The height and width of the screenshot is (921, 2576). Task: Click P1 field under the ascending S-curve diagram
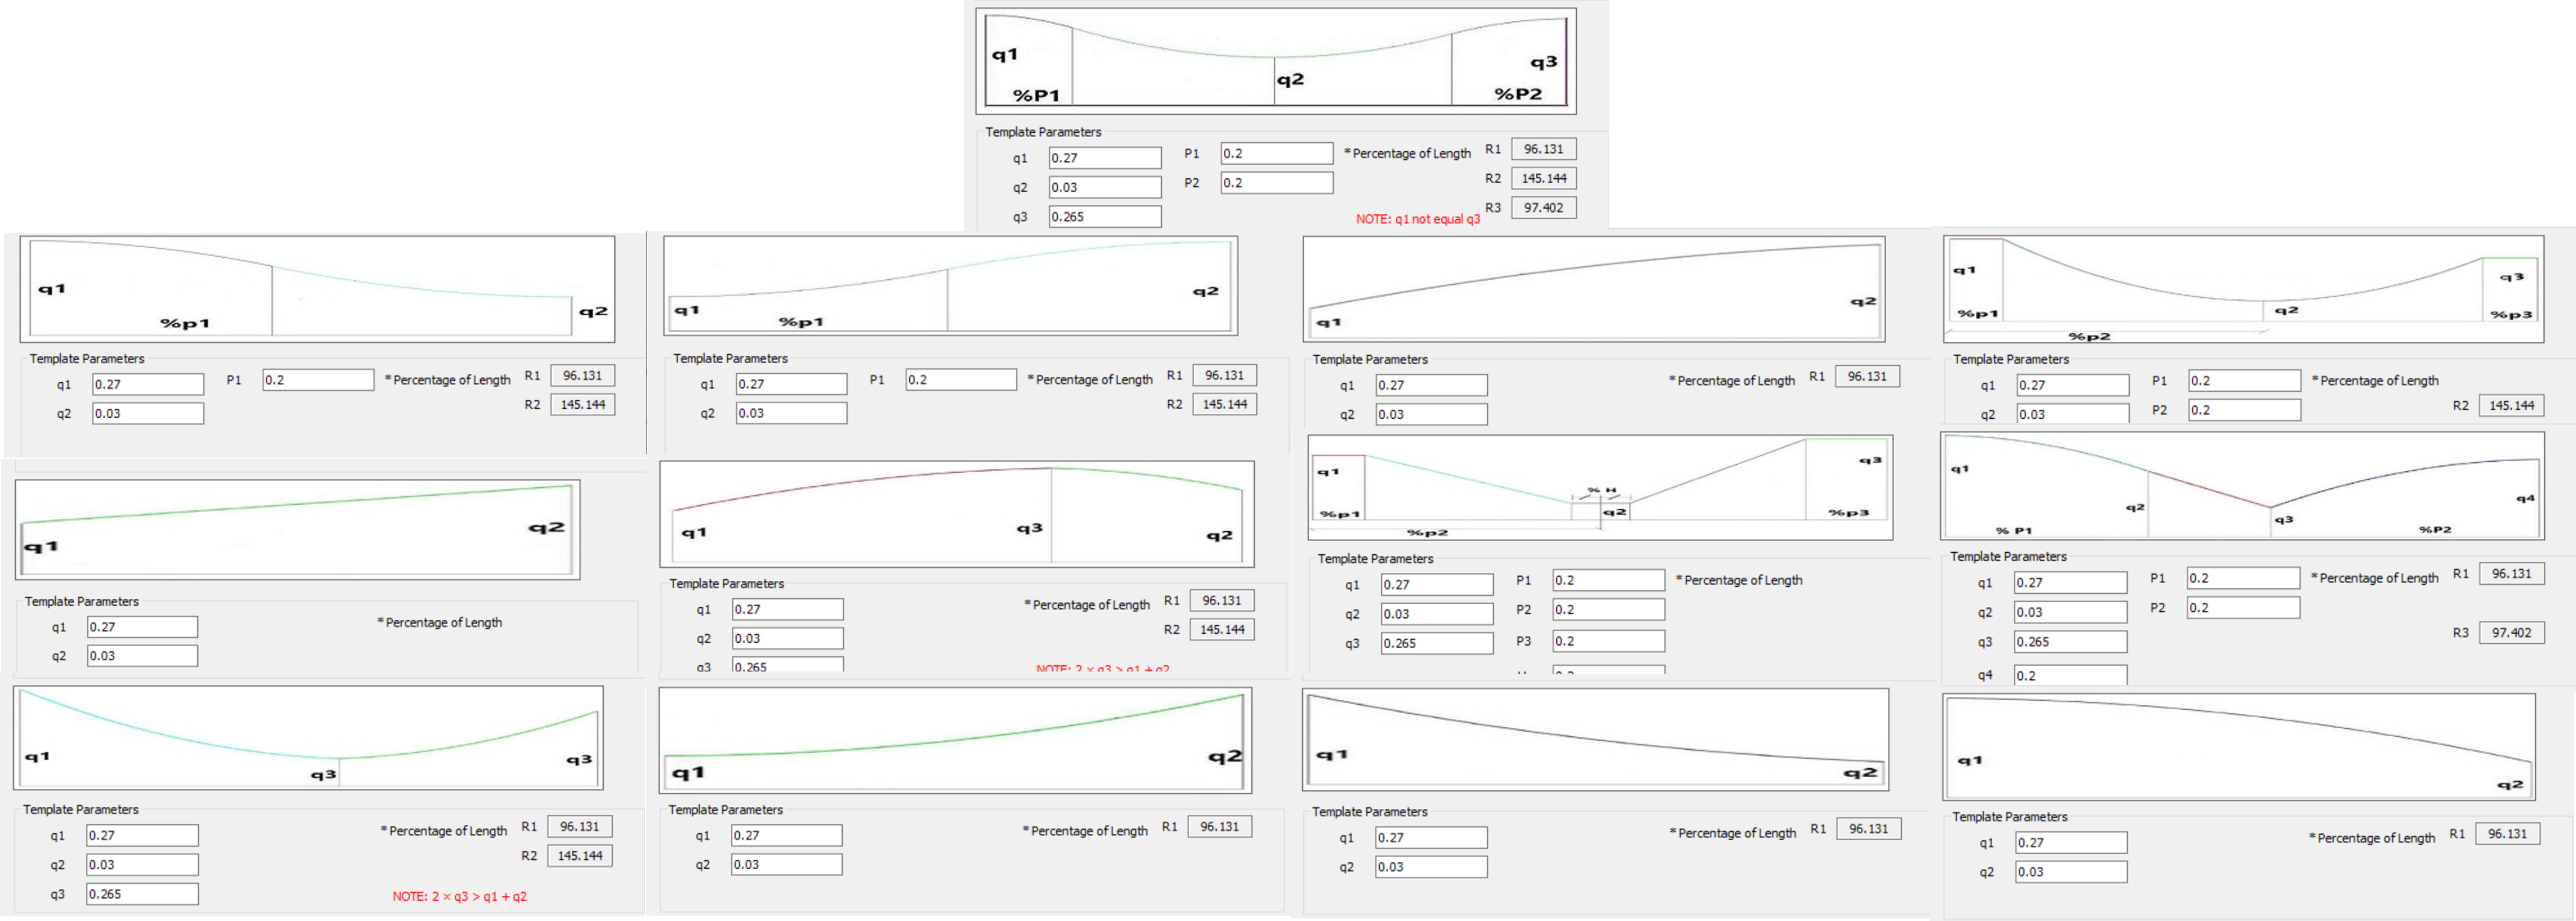pyautogui.click(x=960, y=380)
